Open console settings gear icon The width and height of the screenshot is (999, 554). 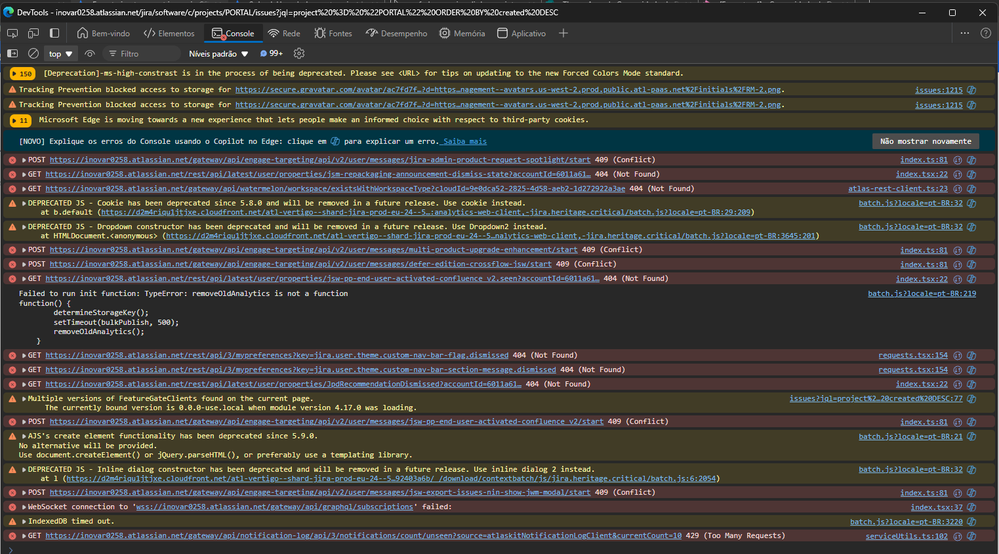pos(299,53)
